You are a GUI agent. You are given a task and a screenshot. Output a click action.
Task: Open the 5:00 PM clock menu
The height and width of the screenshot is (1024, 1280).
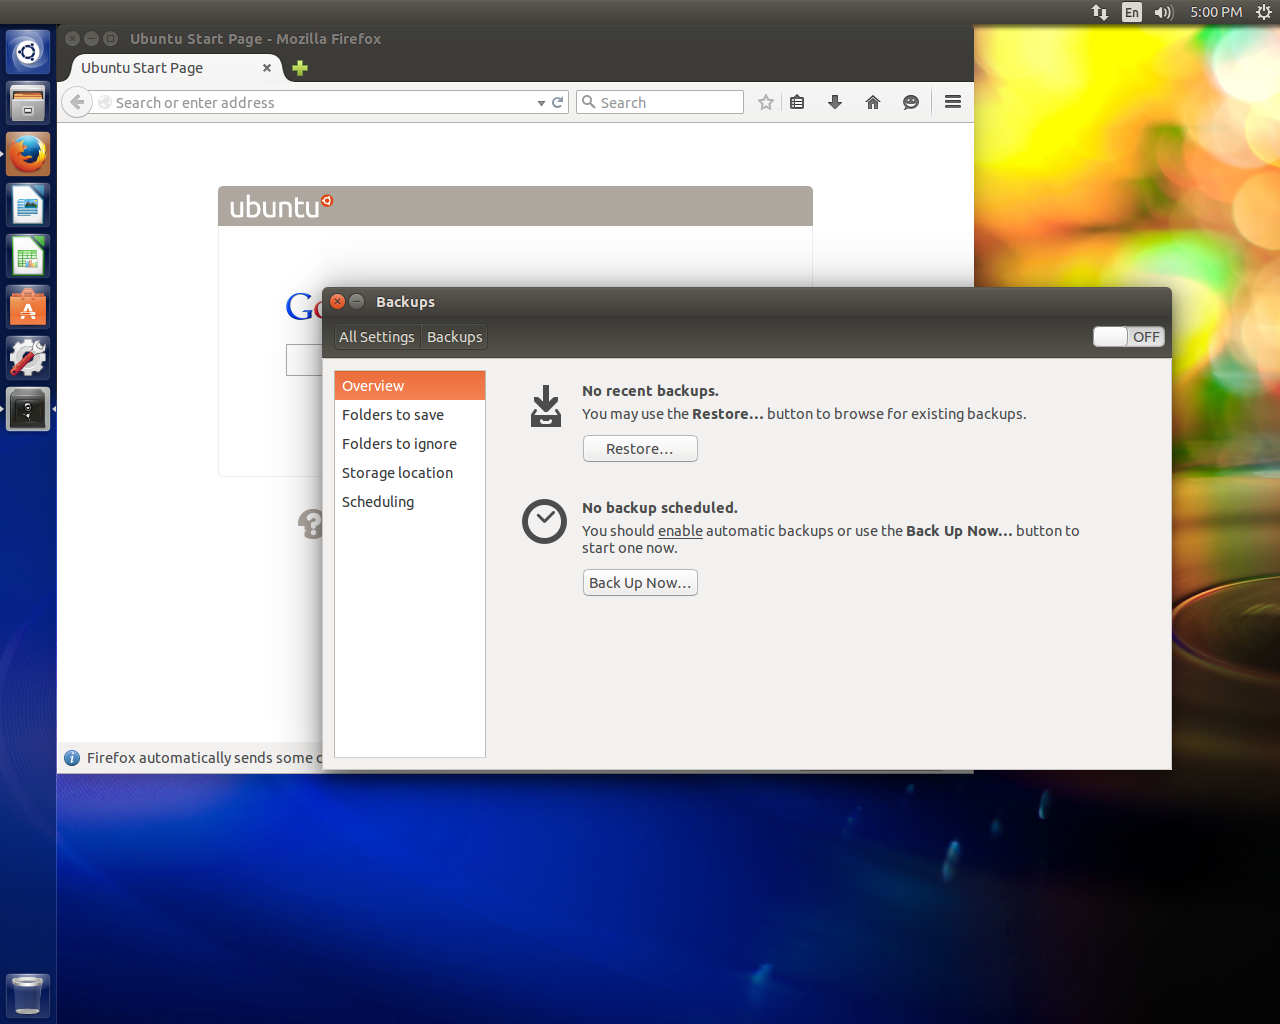(x=1216, y=12)
